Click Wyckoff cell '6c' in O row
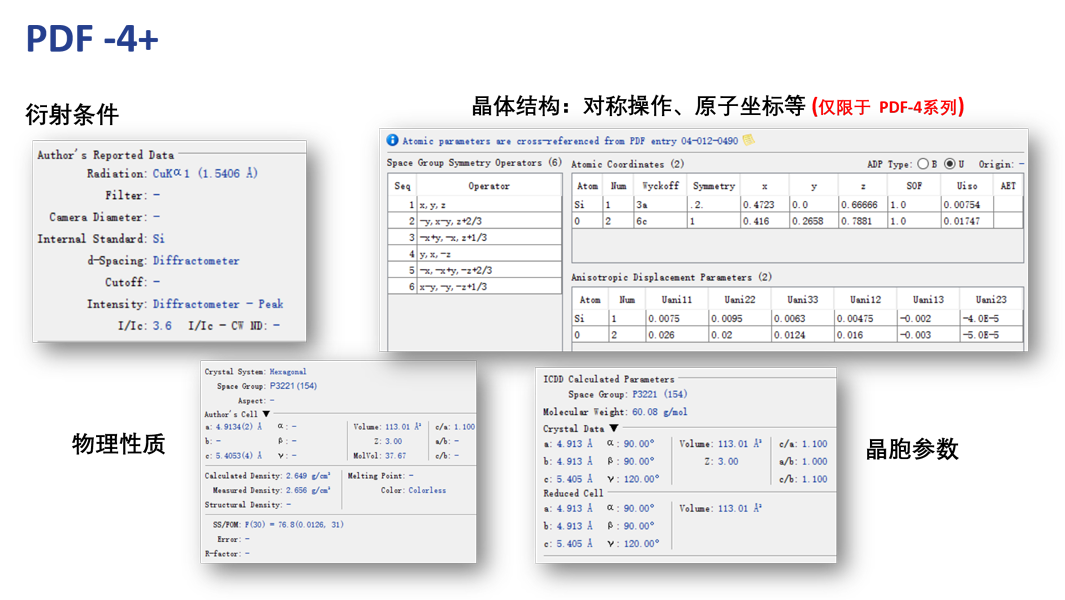This screenshot has height=600, width=1065. click(x=660, y=221)
